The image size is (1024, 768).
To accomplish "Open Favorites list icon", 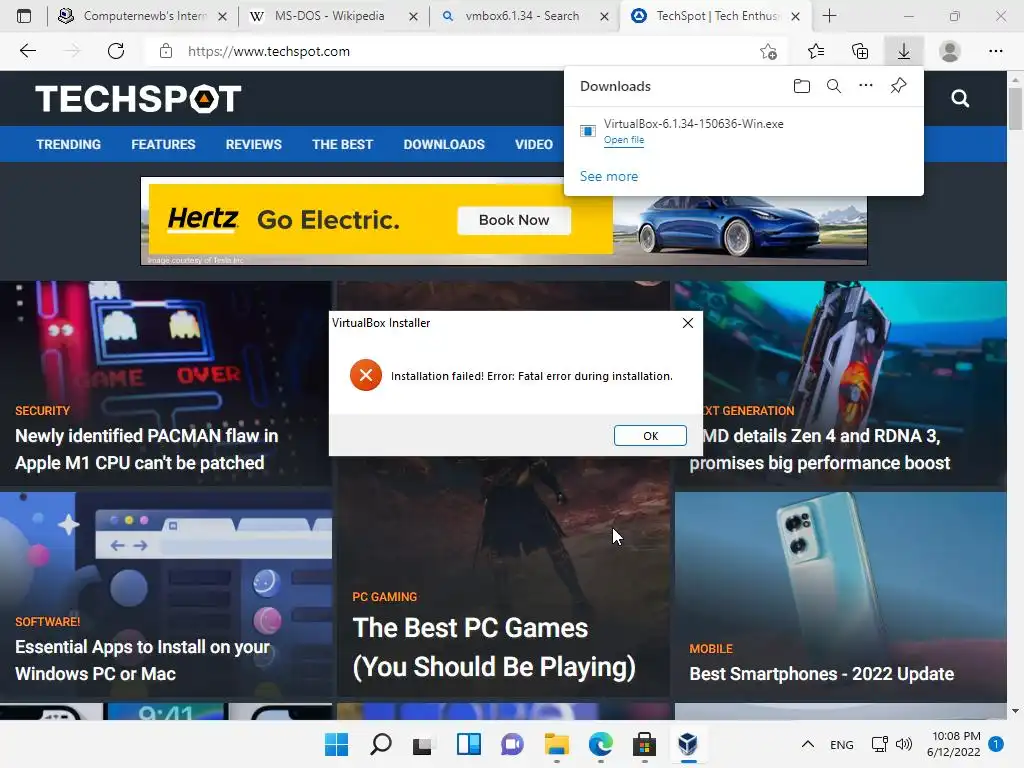I will [x=816, y=51].
